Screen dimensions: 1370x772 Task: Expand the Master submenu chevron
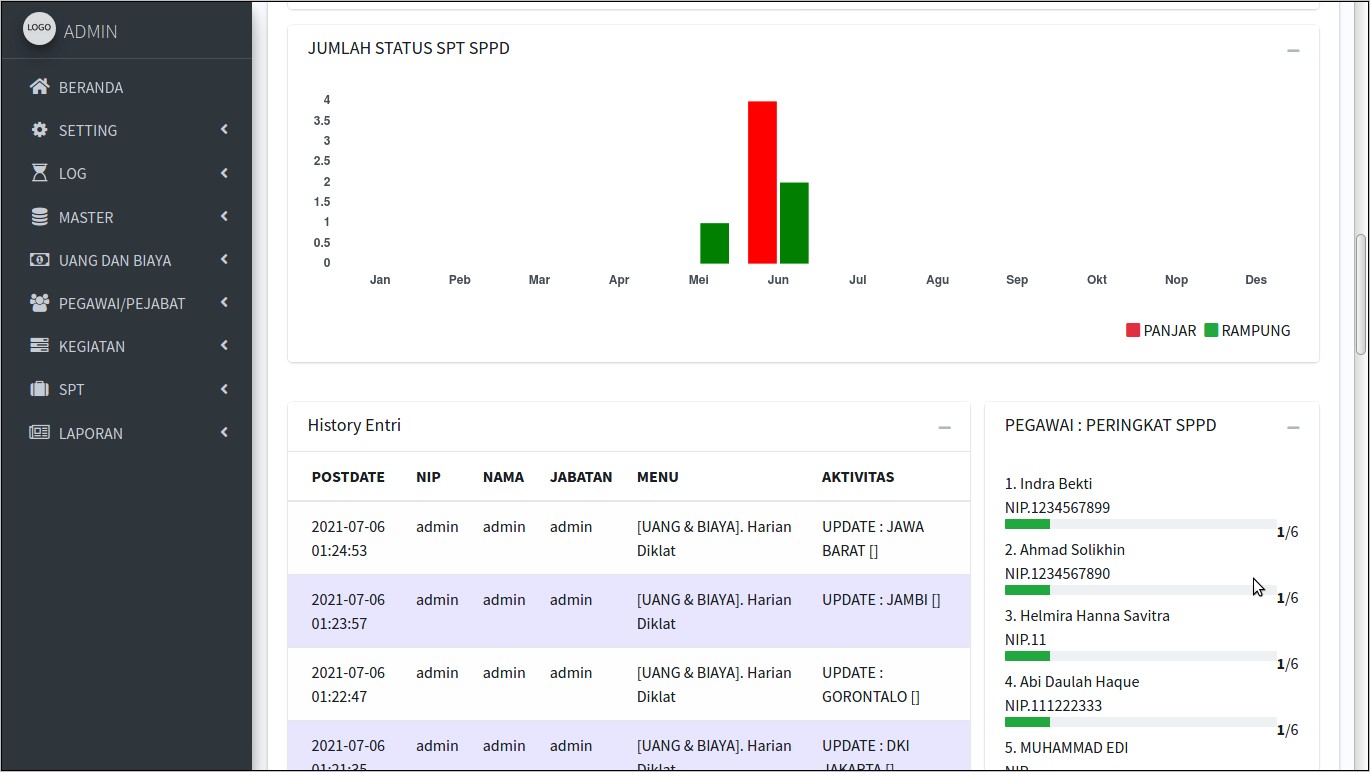click(x=224, y=216)
